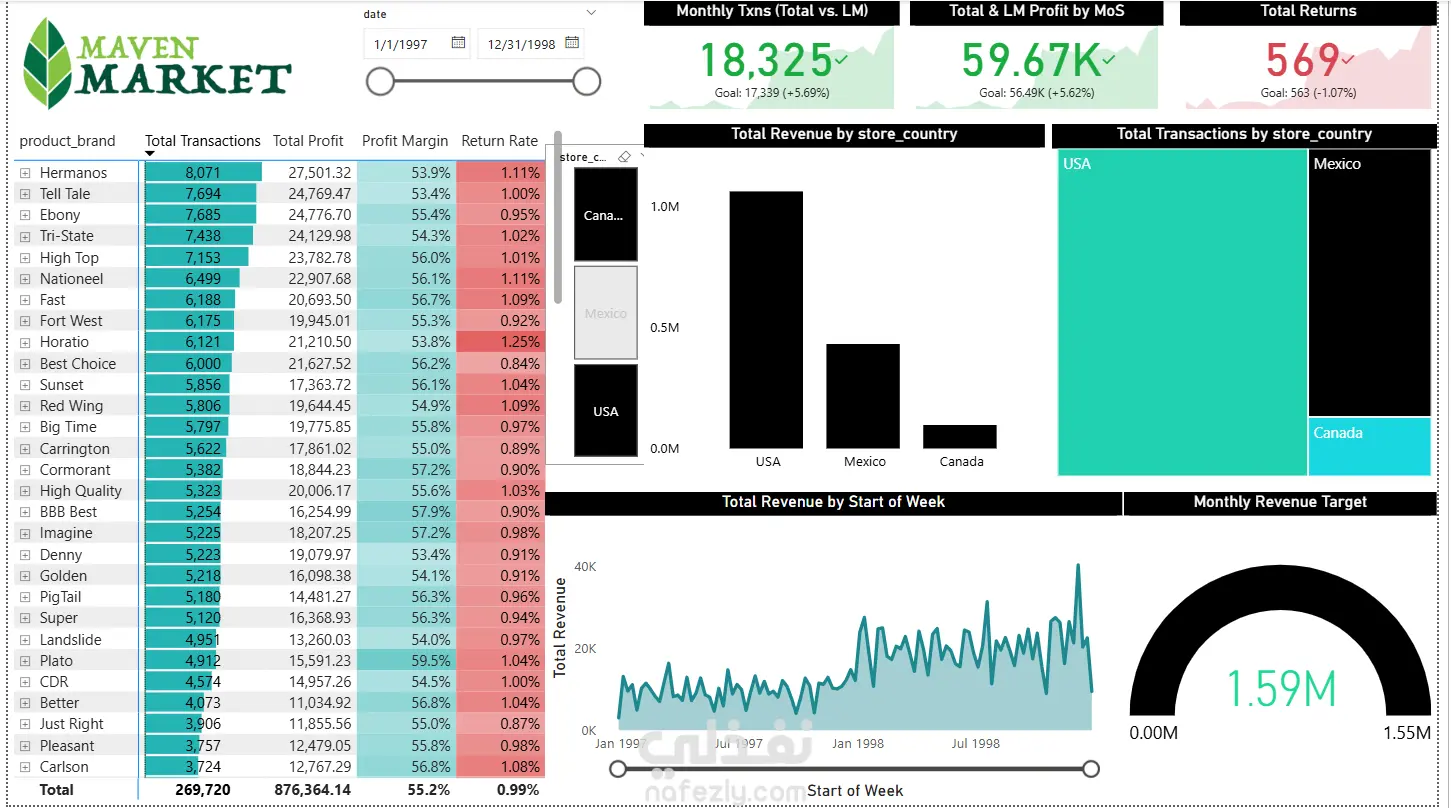The width and height of the screenshot is (1451, 808).
Task: Sort by the Profit Margin column header
Action: pos(405,141)
